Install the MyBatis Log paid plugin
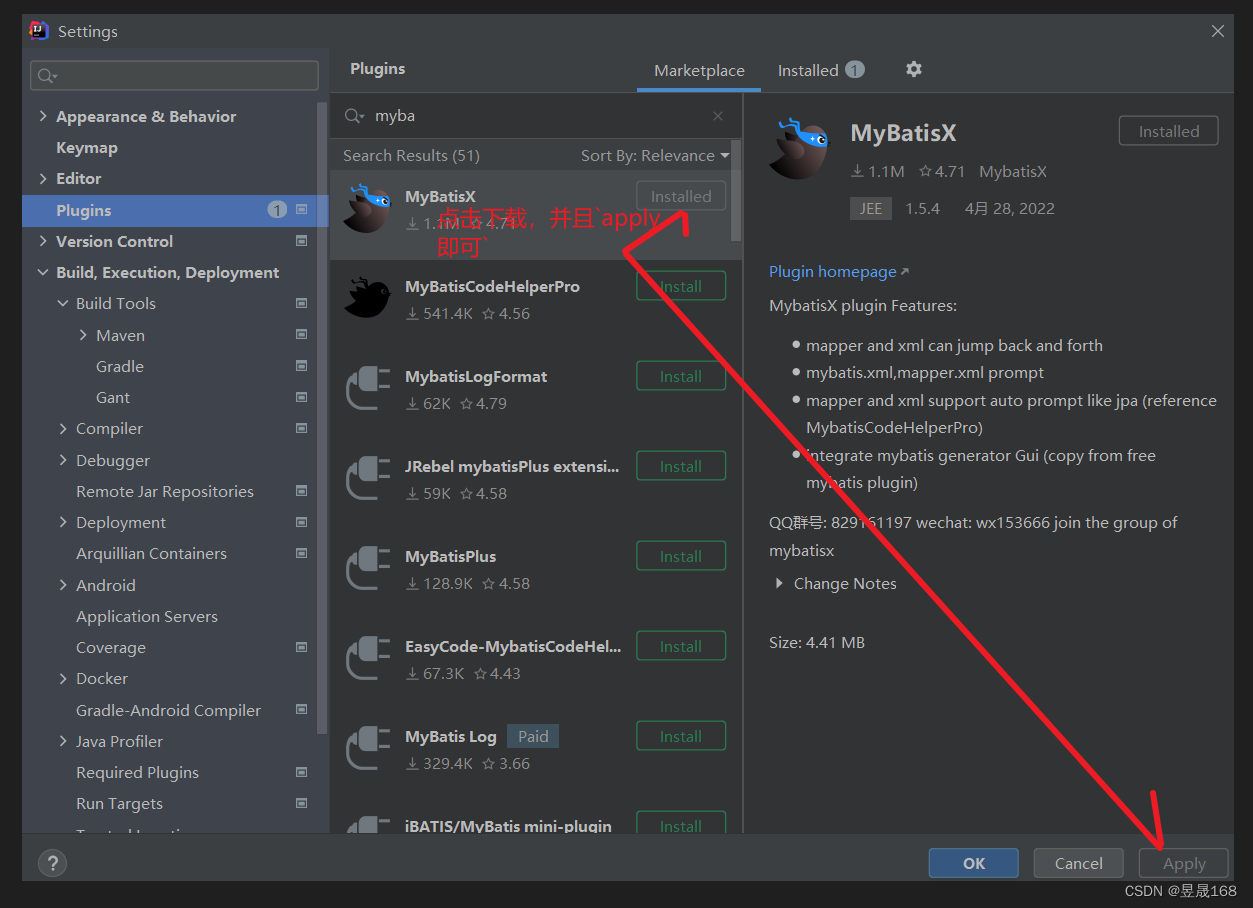 click(x=681, y=736)
